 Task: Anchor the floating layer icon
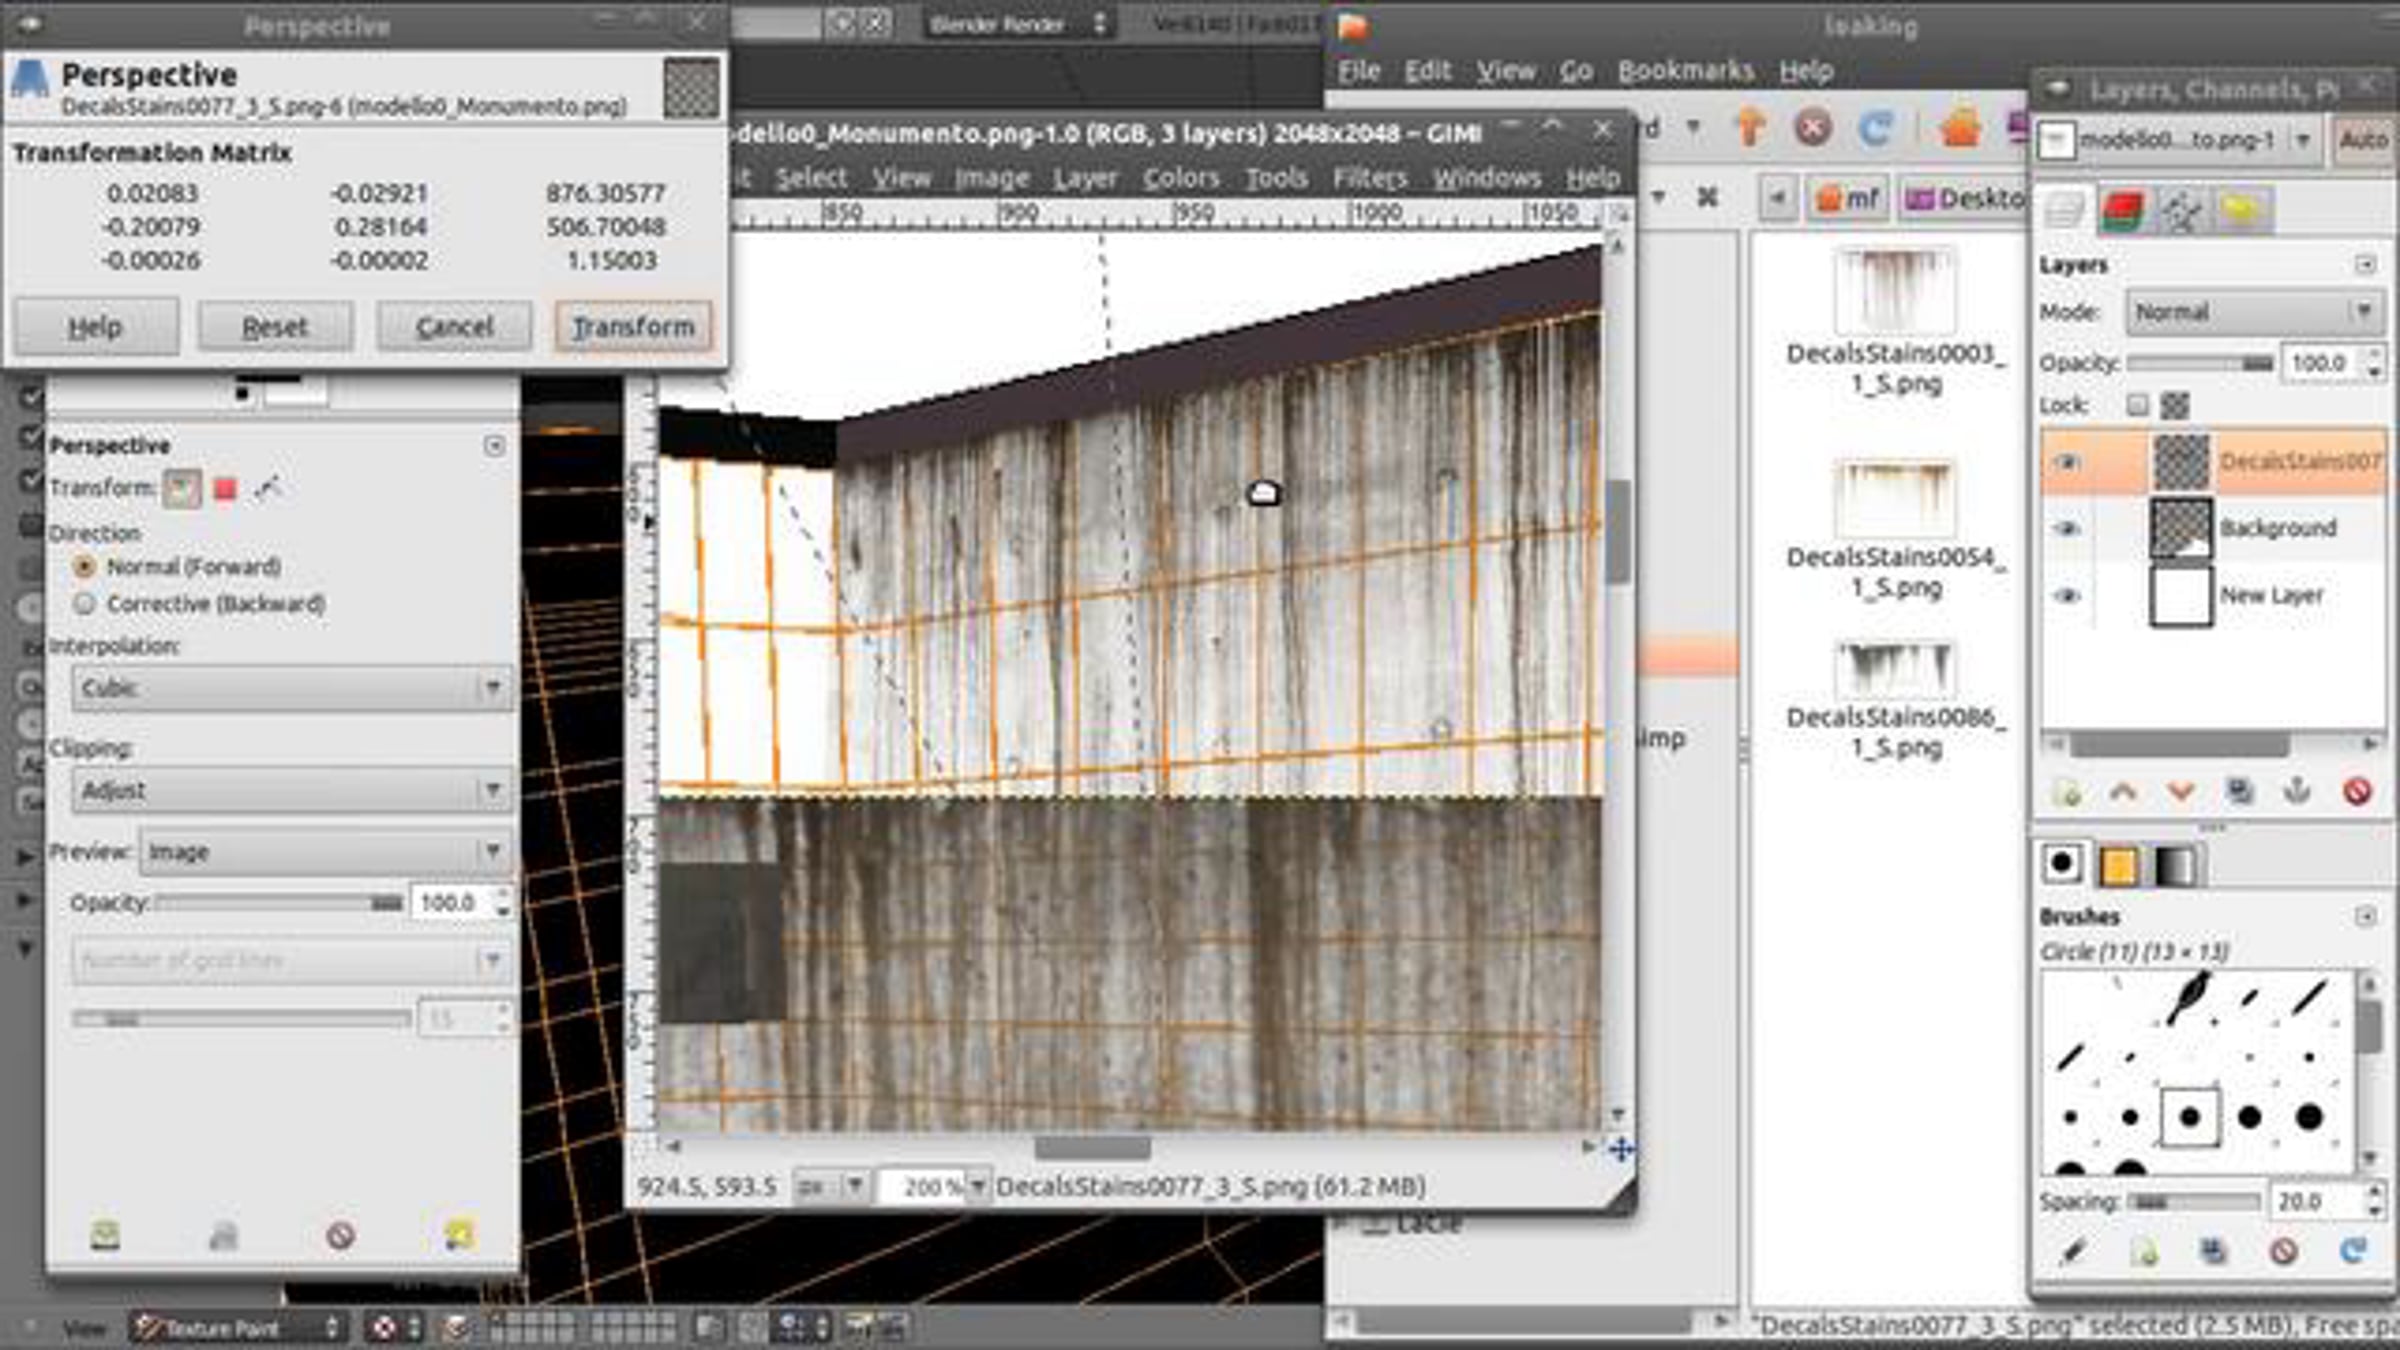pos(2298,791)
